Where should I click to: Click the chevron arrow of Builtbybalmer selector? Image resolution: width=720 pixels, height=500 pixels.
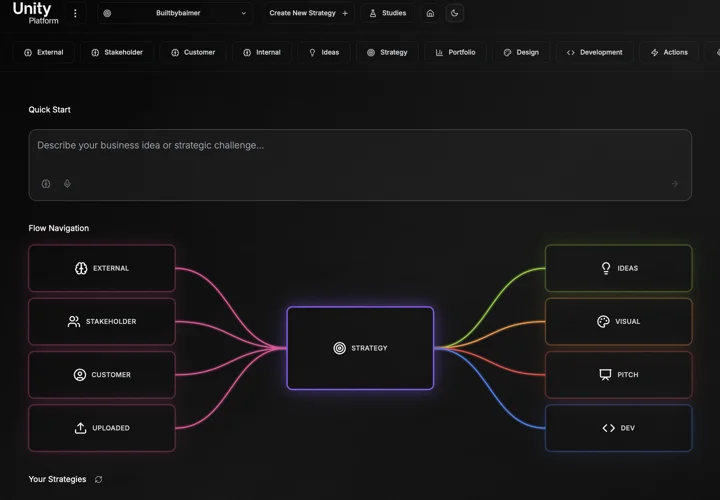[x=244, y=13]
